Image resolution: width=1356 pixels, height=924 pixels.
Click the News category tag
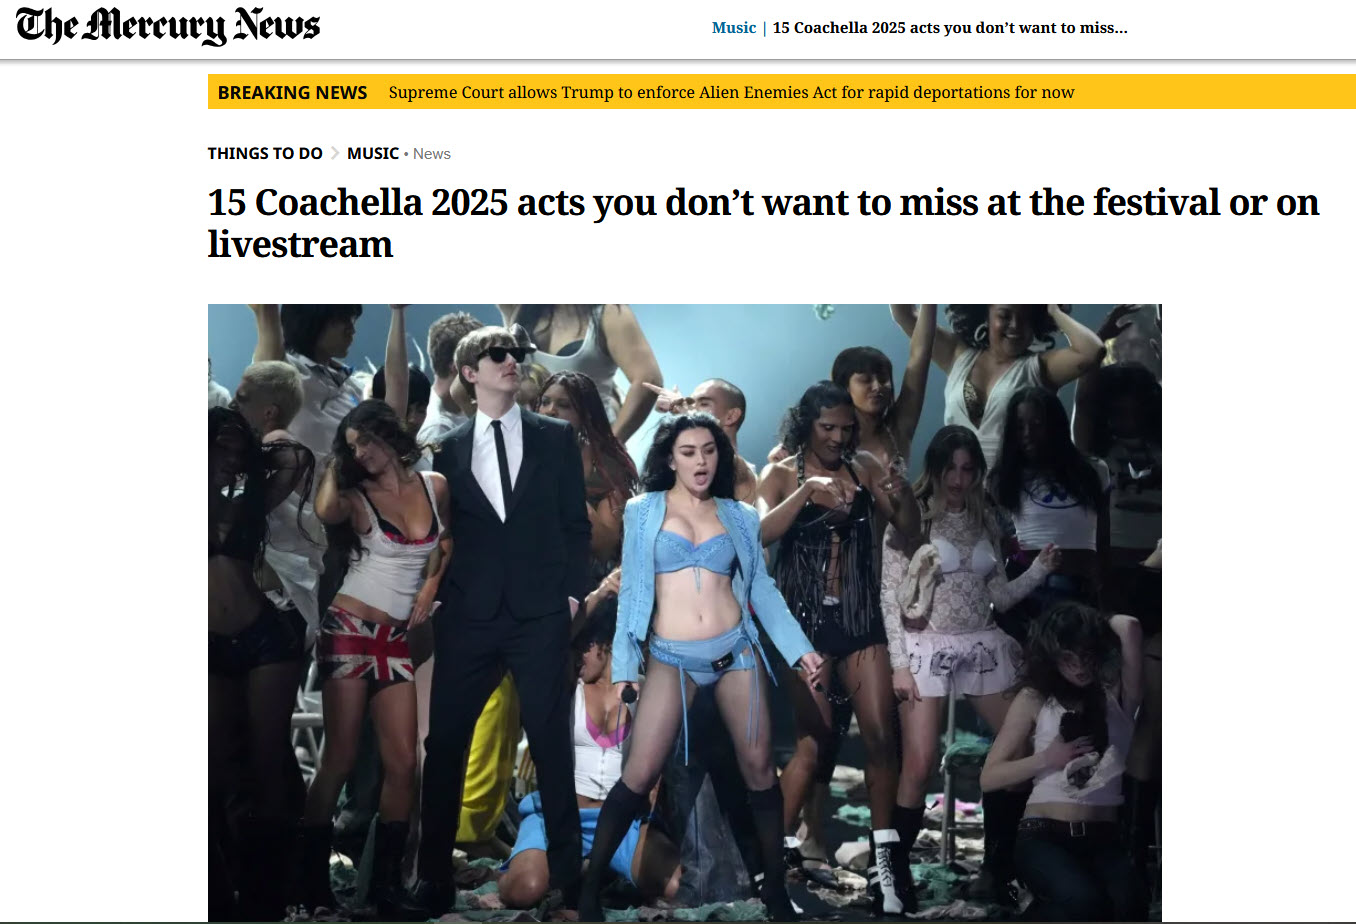click(x=432, y=154)
